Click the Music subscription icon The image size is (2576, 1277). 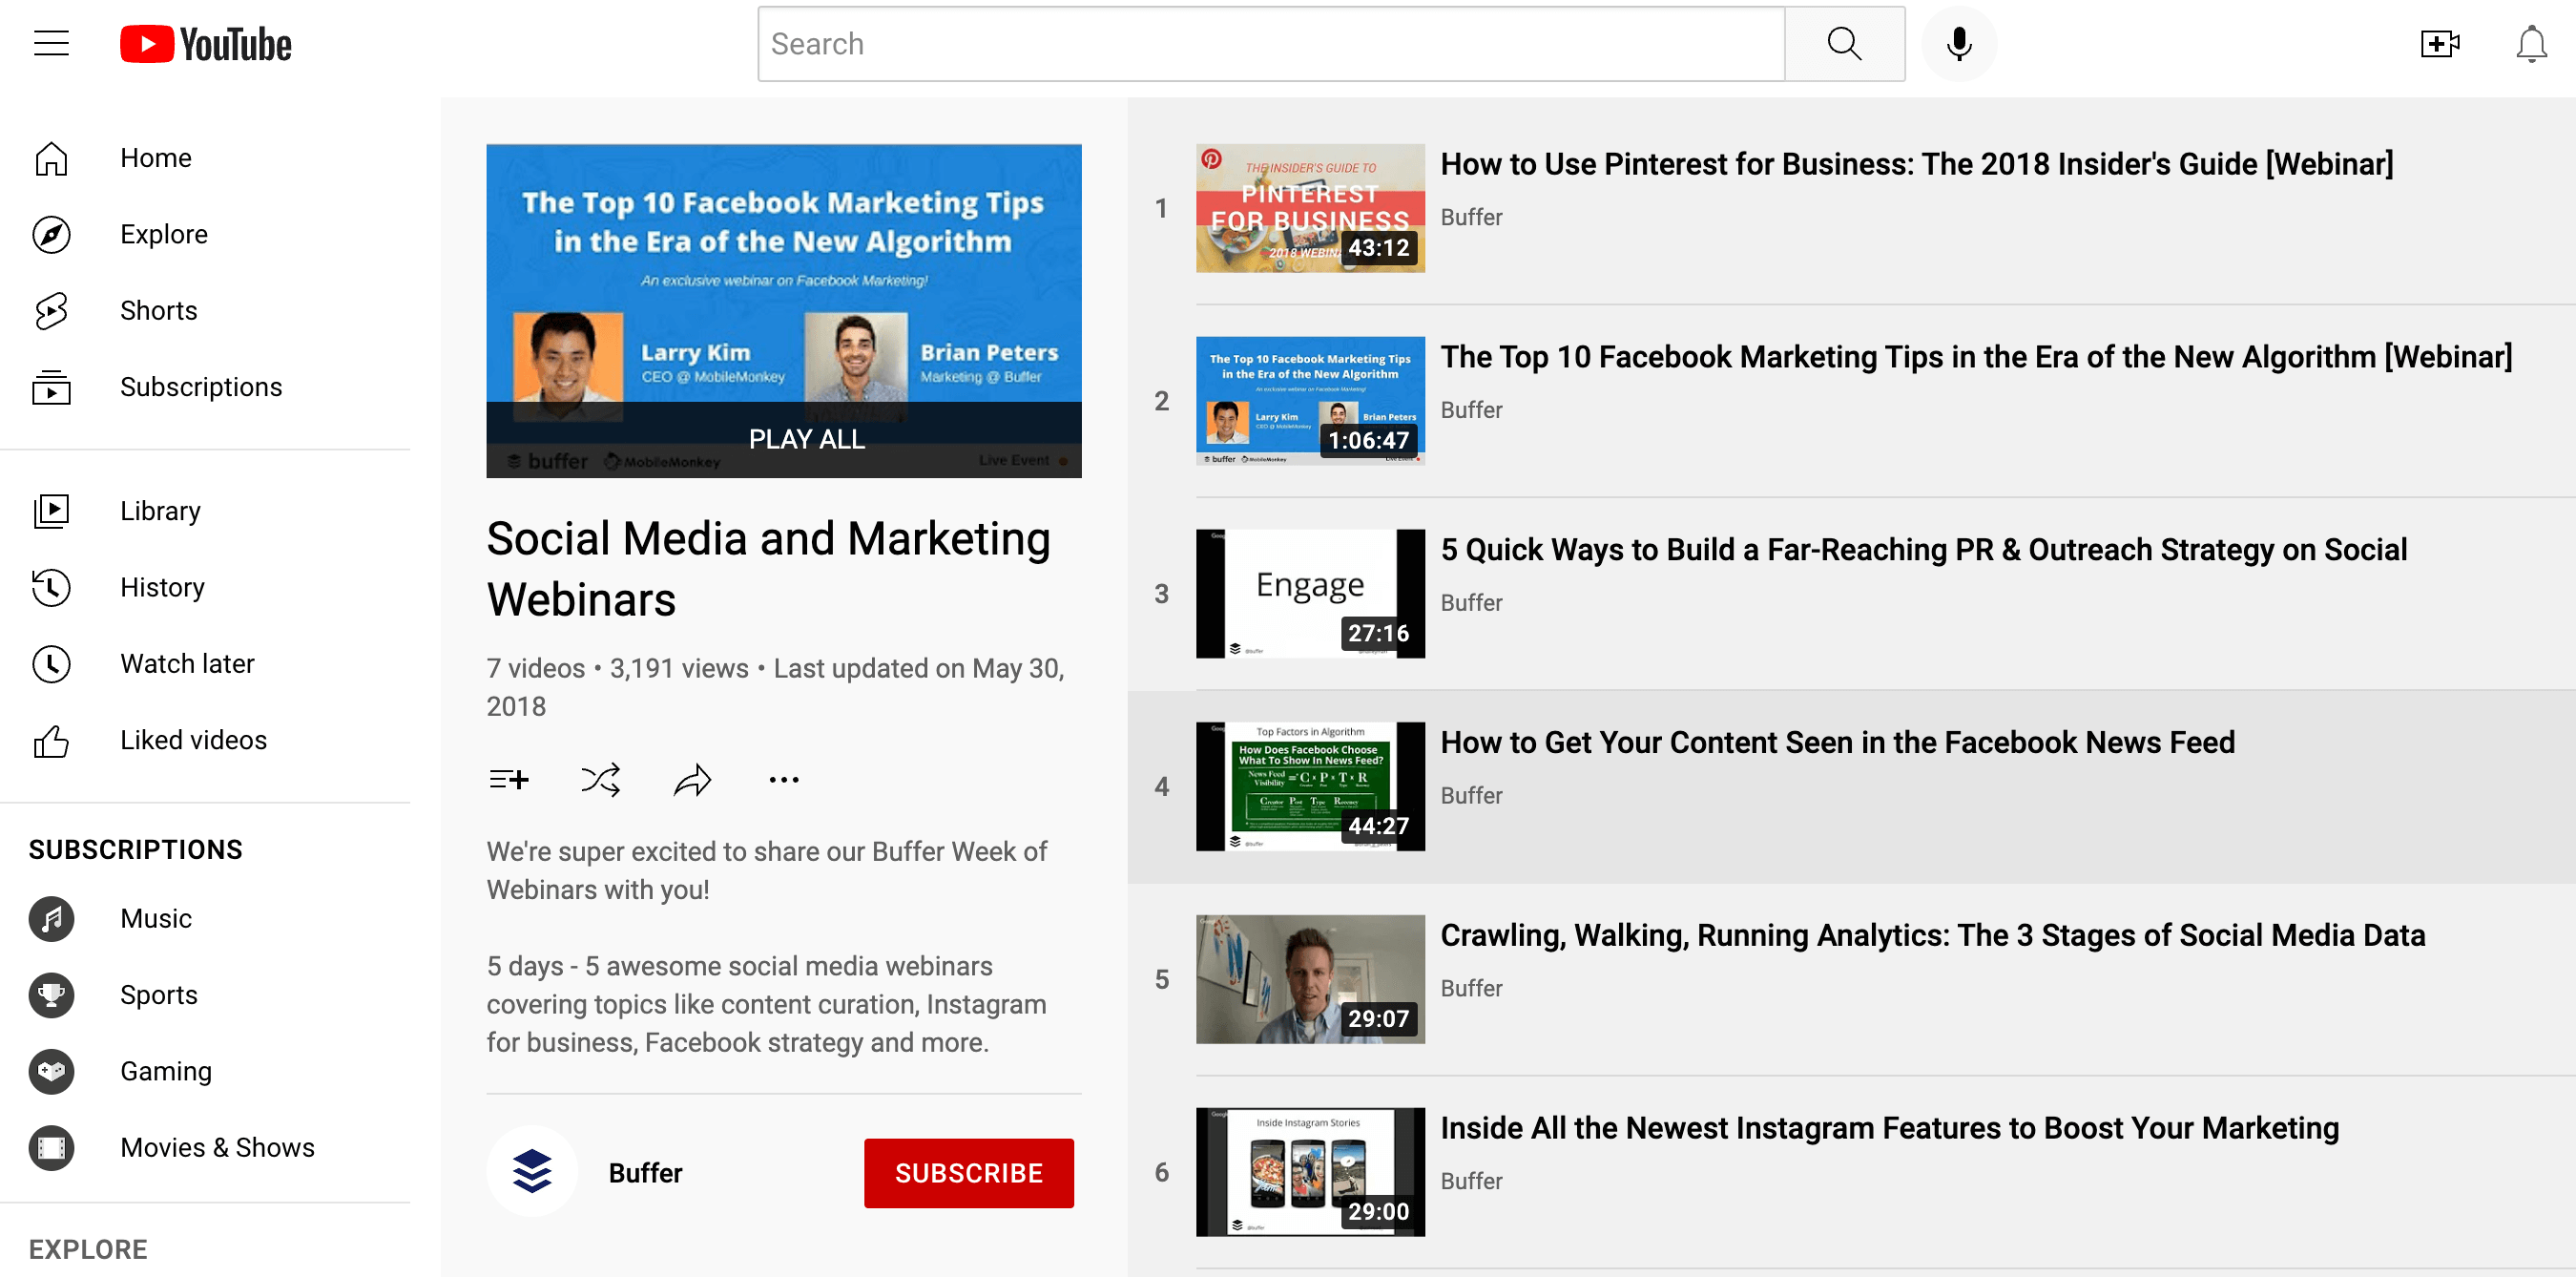click(x=51, y=918)
